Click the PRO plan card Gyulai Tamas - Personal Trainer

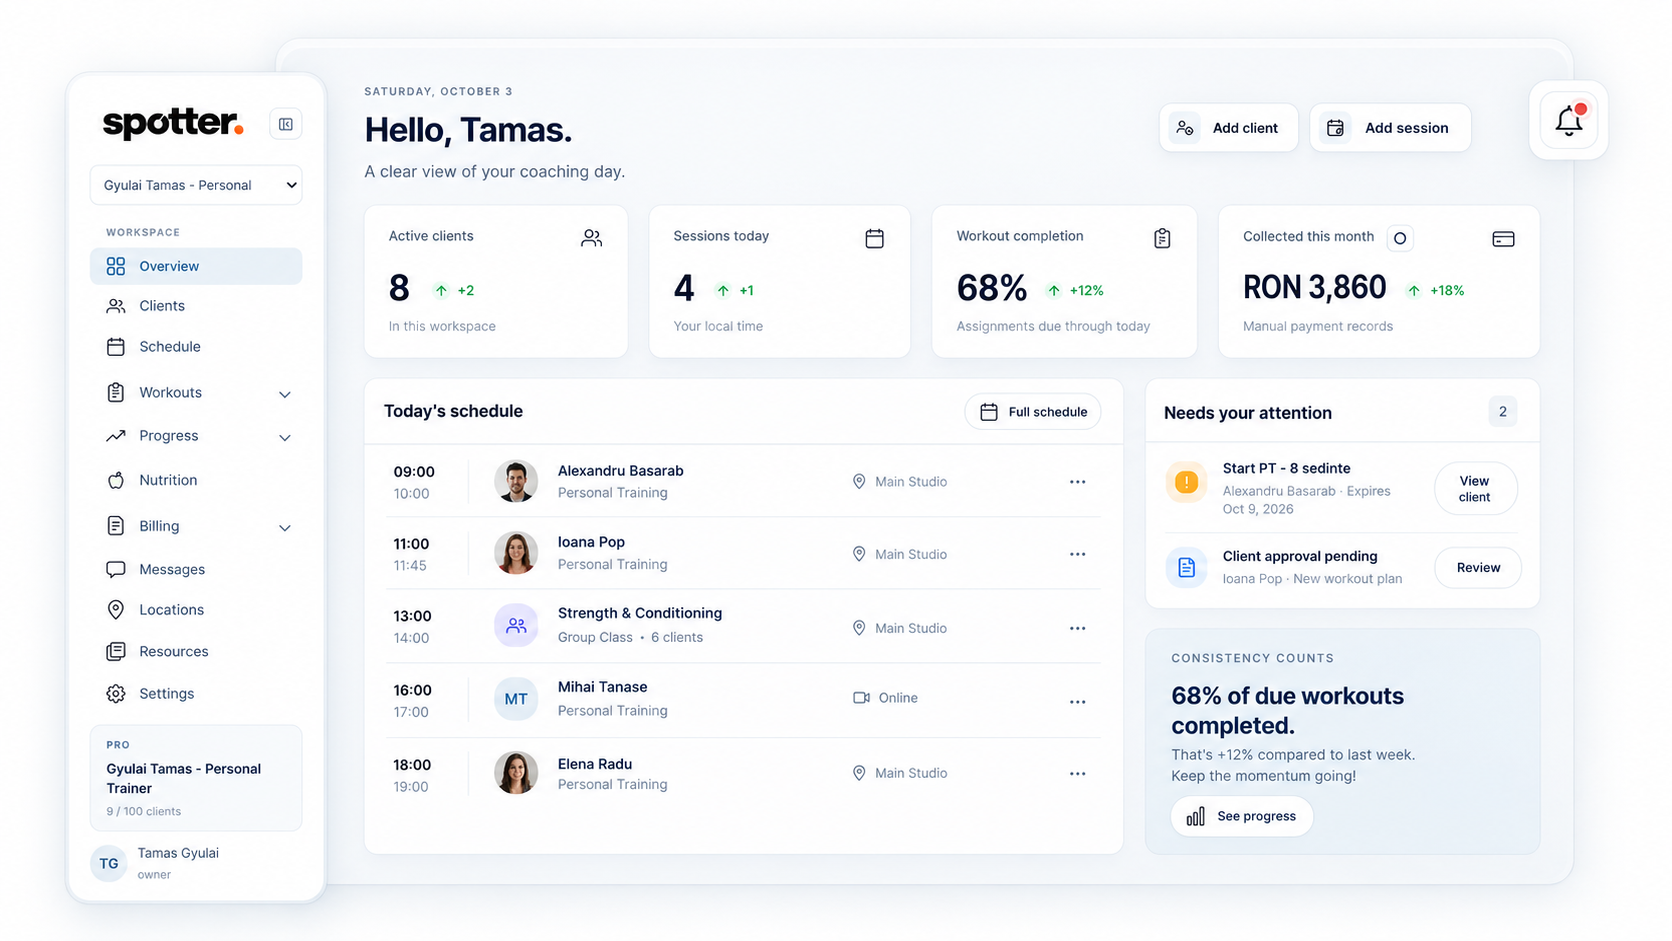click(x=196, y=778)
